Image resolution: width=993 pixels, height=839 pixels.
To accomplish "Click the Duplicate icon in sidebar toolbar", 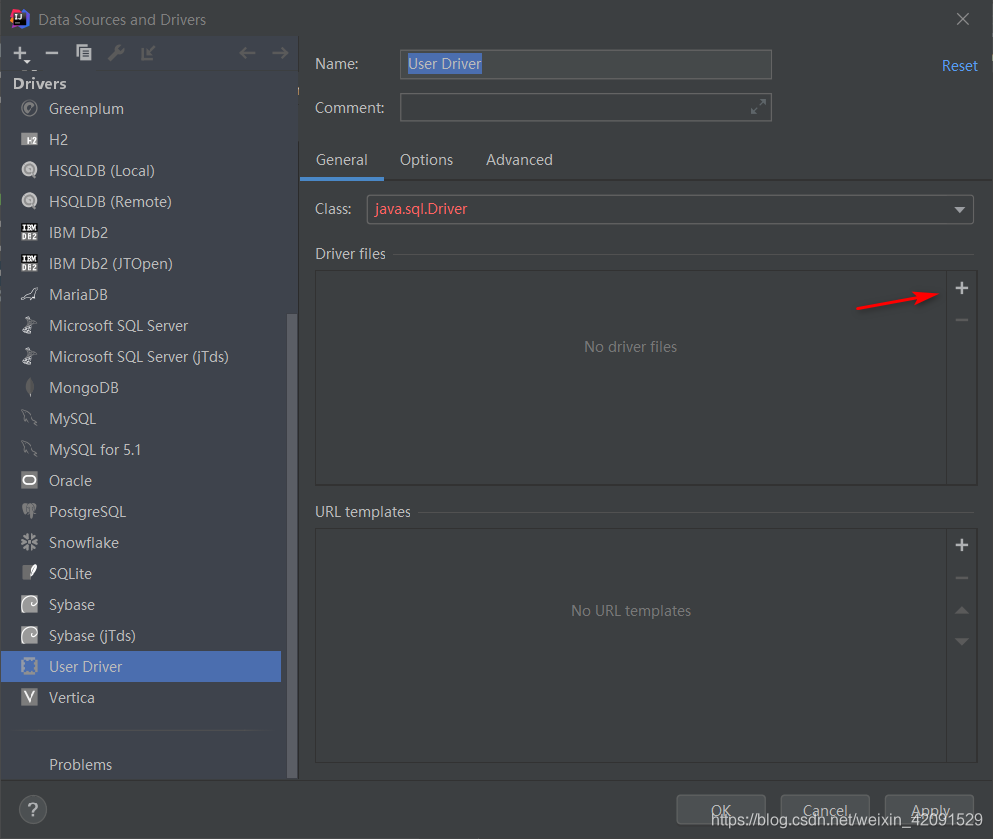I will click(84, 53).
